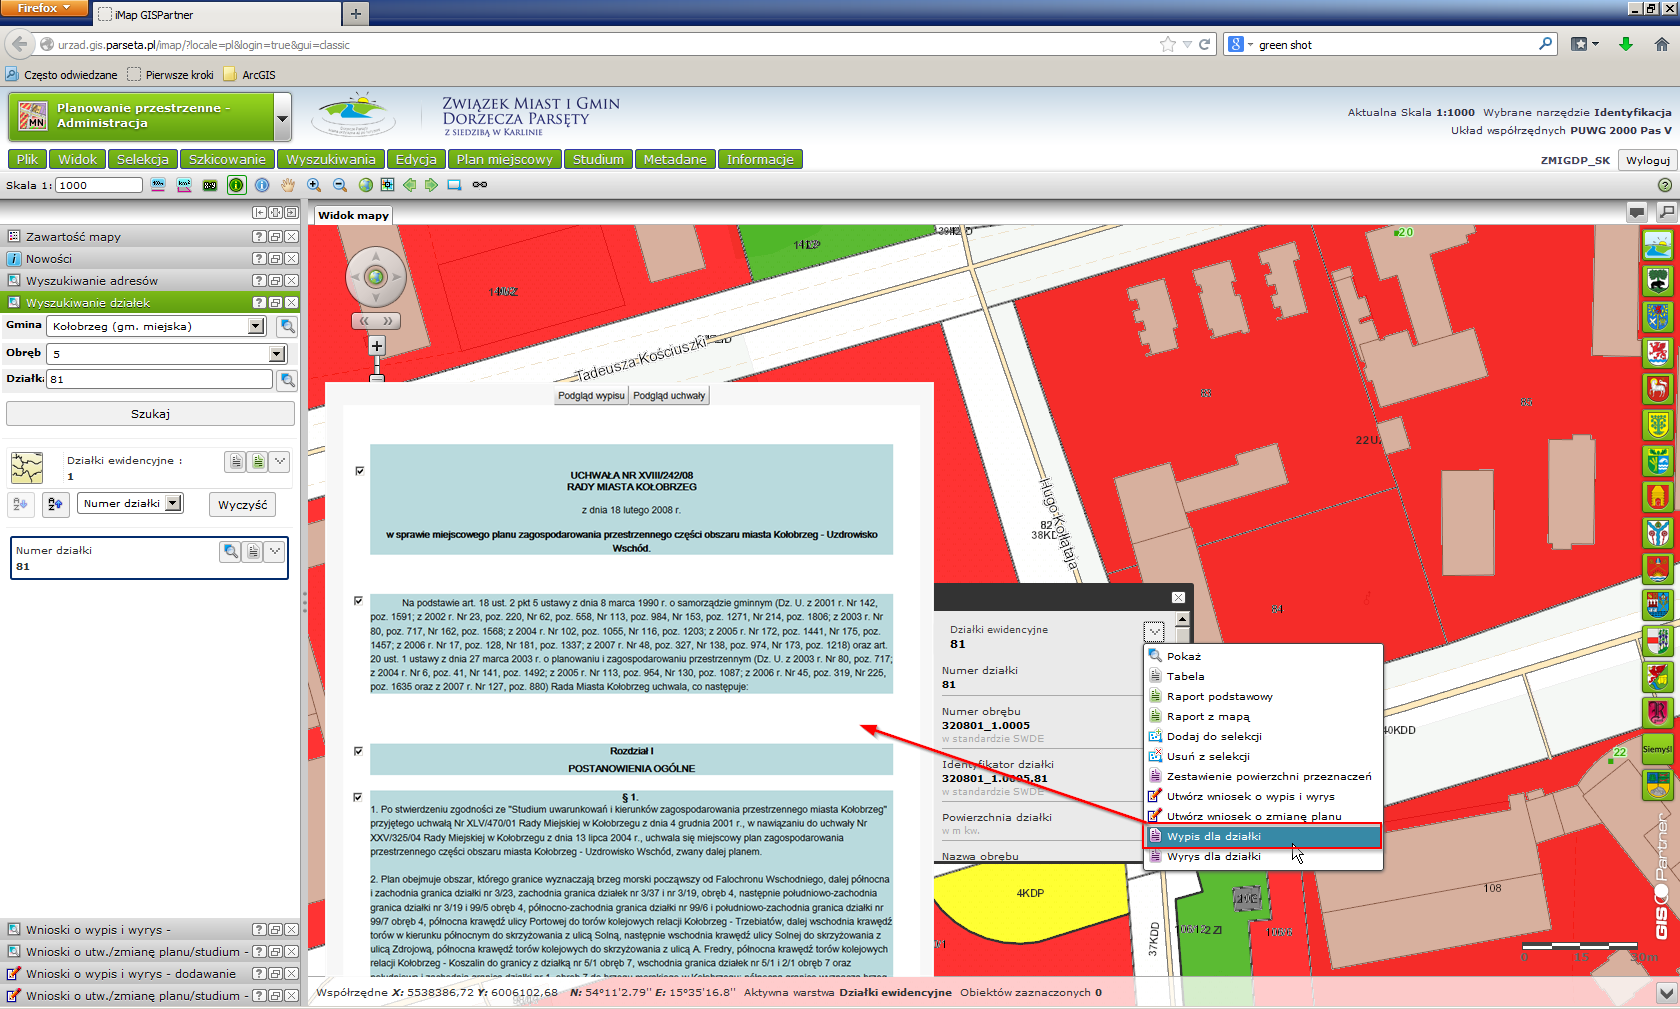Image resolution: width=1680 pixels, height=1009 pixels.
Task: Go to previous map view arrow
Action: (x=410, y=185)
